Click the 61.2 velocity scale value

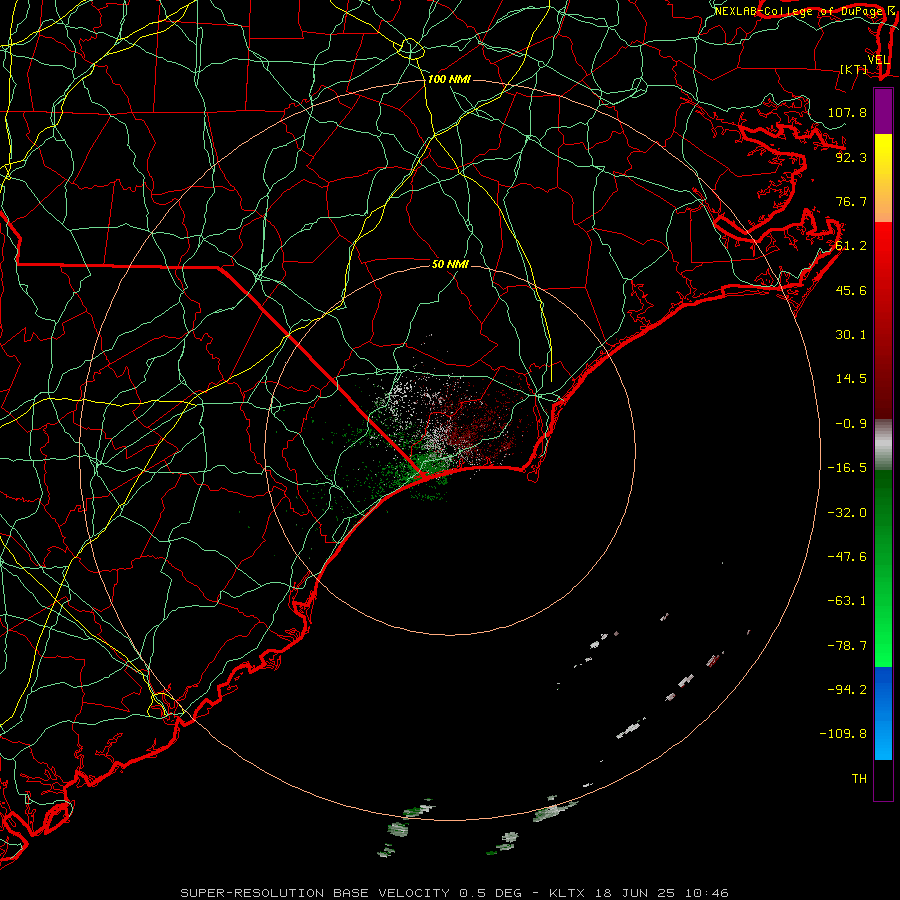coord(851,246)
